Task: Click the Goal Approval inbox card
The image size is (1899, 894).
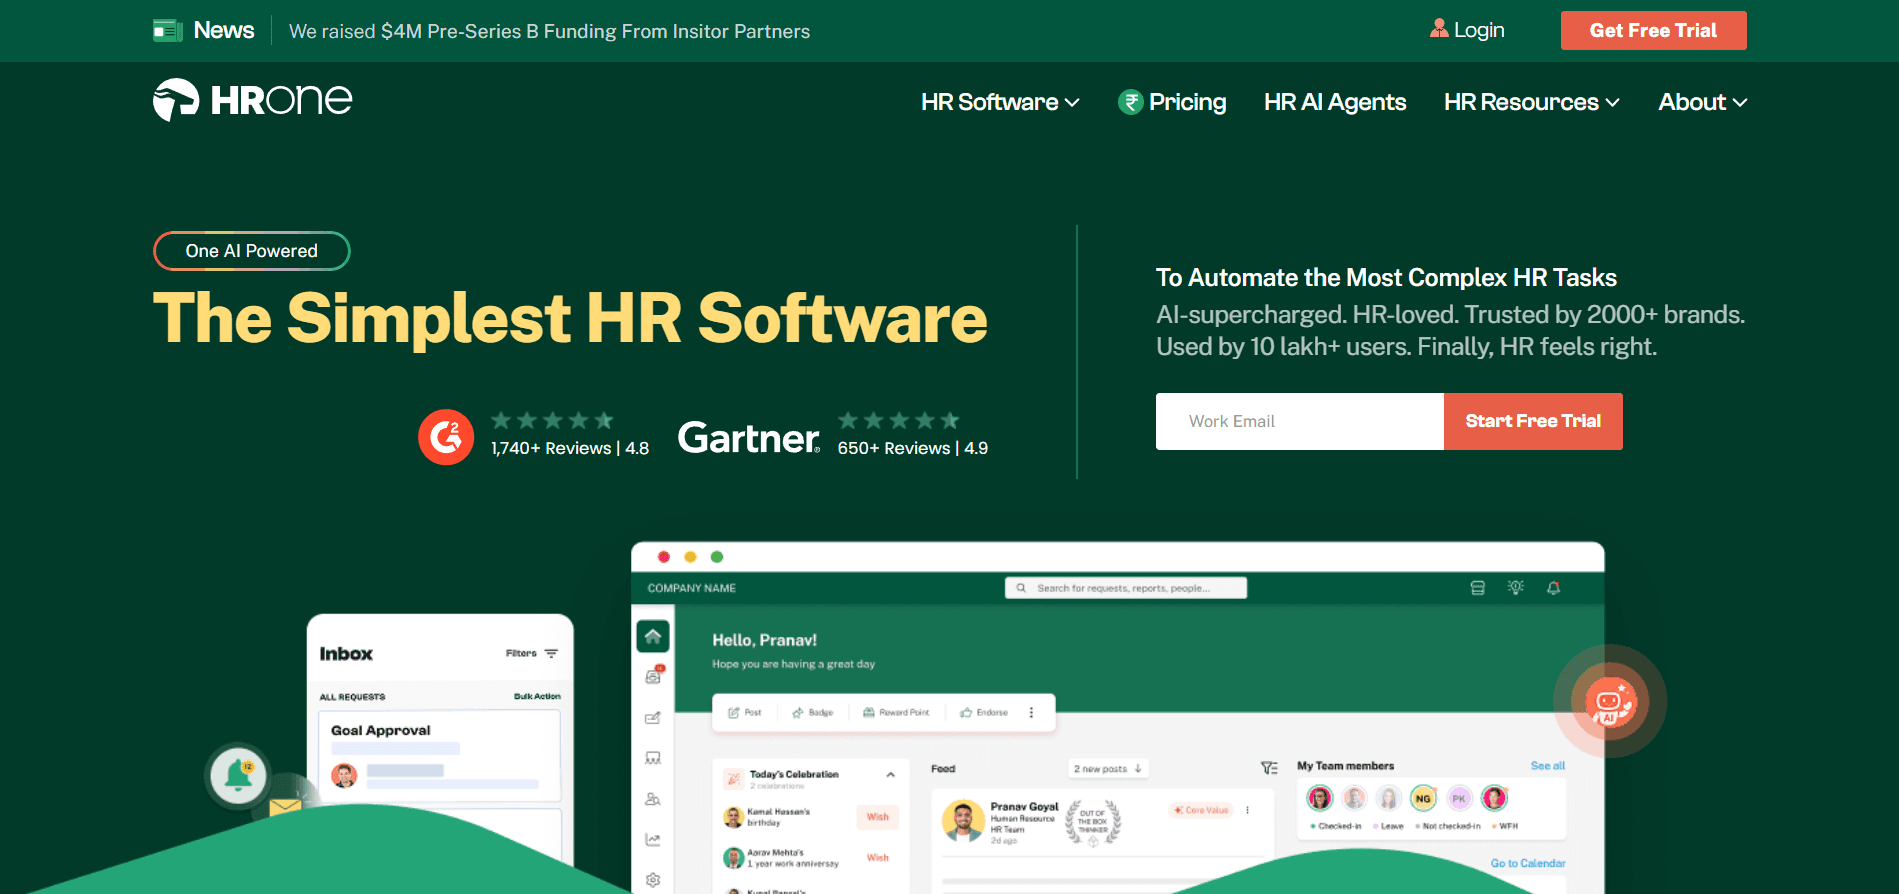Action: click(439, 755)
